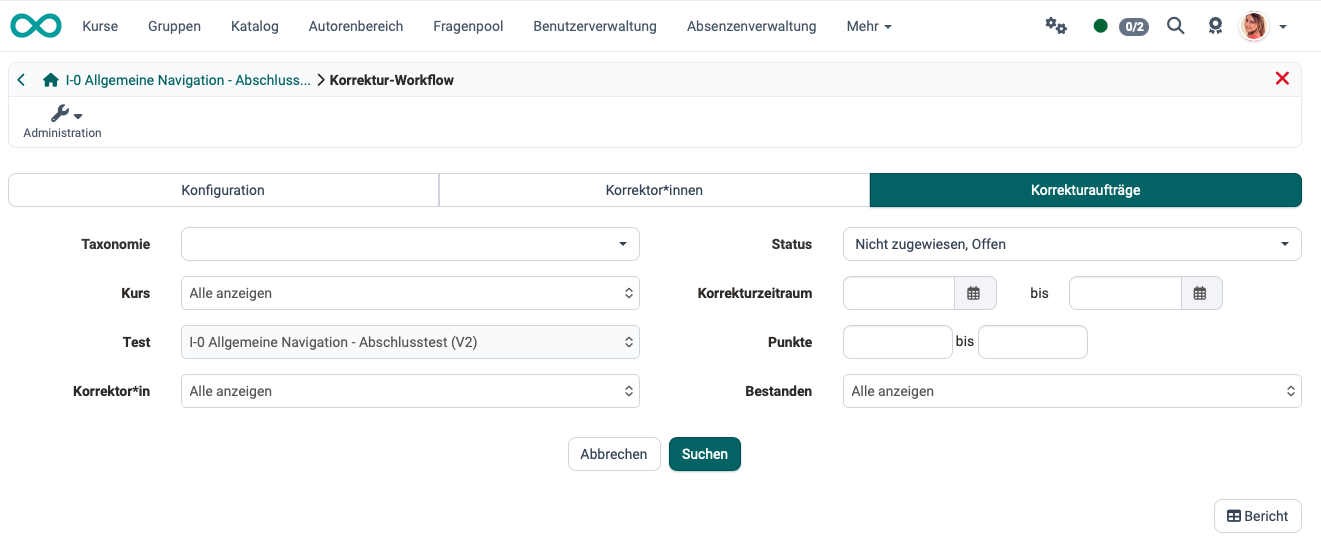
Task: Click the Korrekturzeitraum end date field
Action: 1126,293
